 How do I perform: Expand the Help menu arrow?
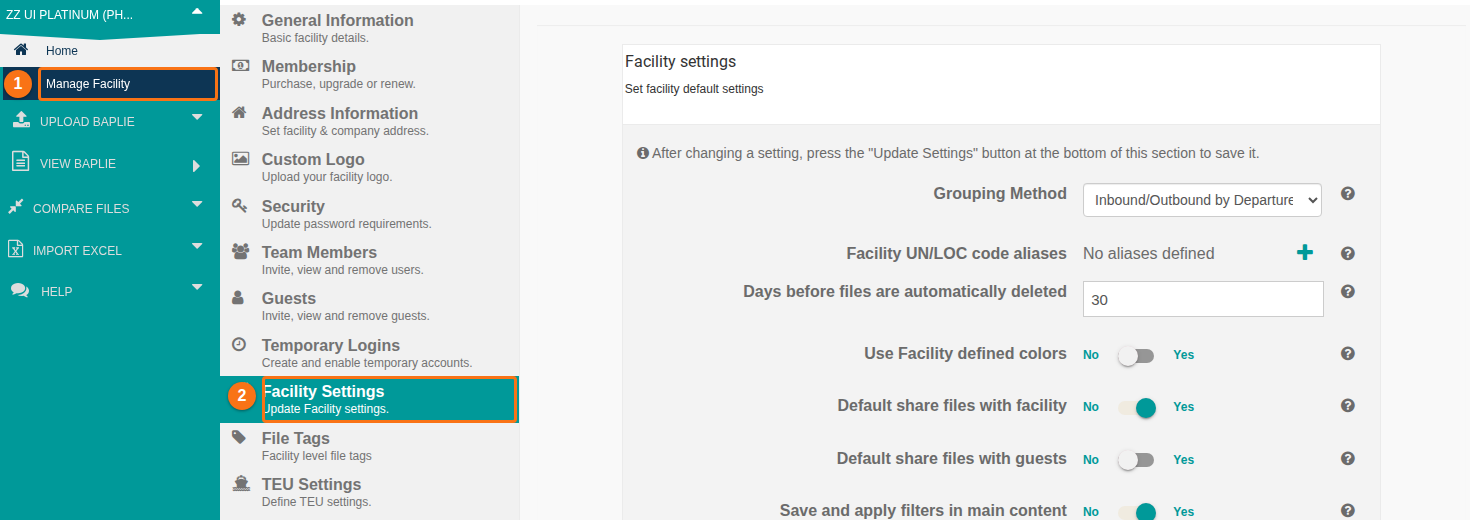point(196,287)
